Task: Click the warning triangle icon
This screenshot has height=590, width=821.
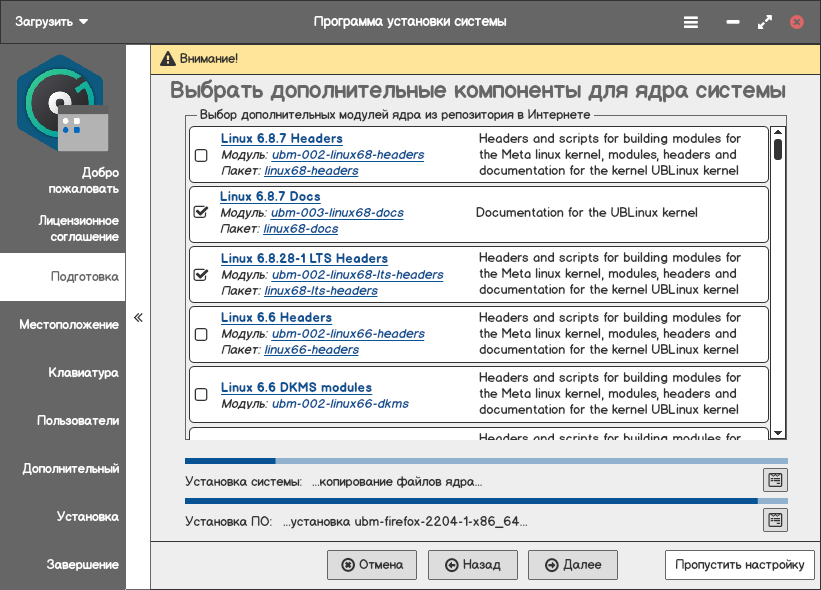Action: 167,59
